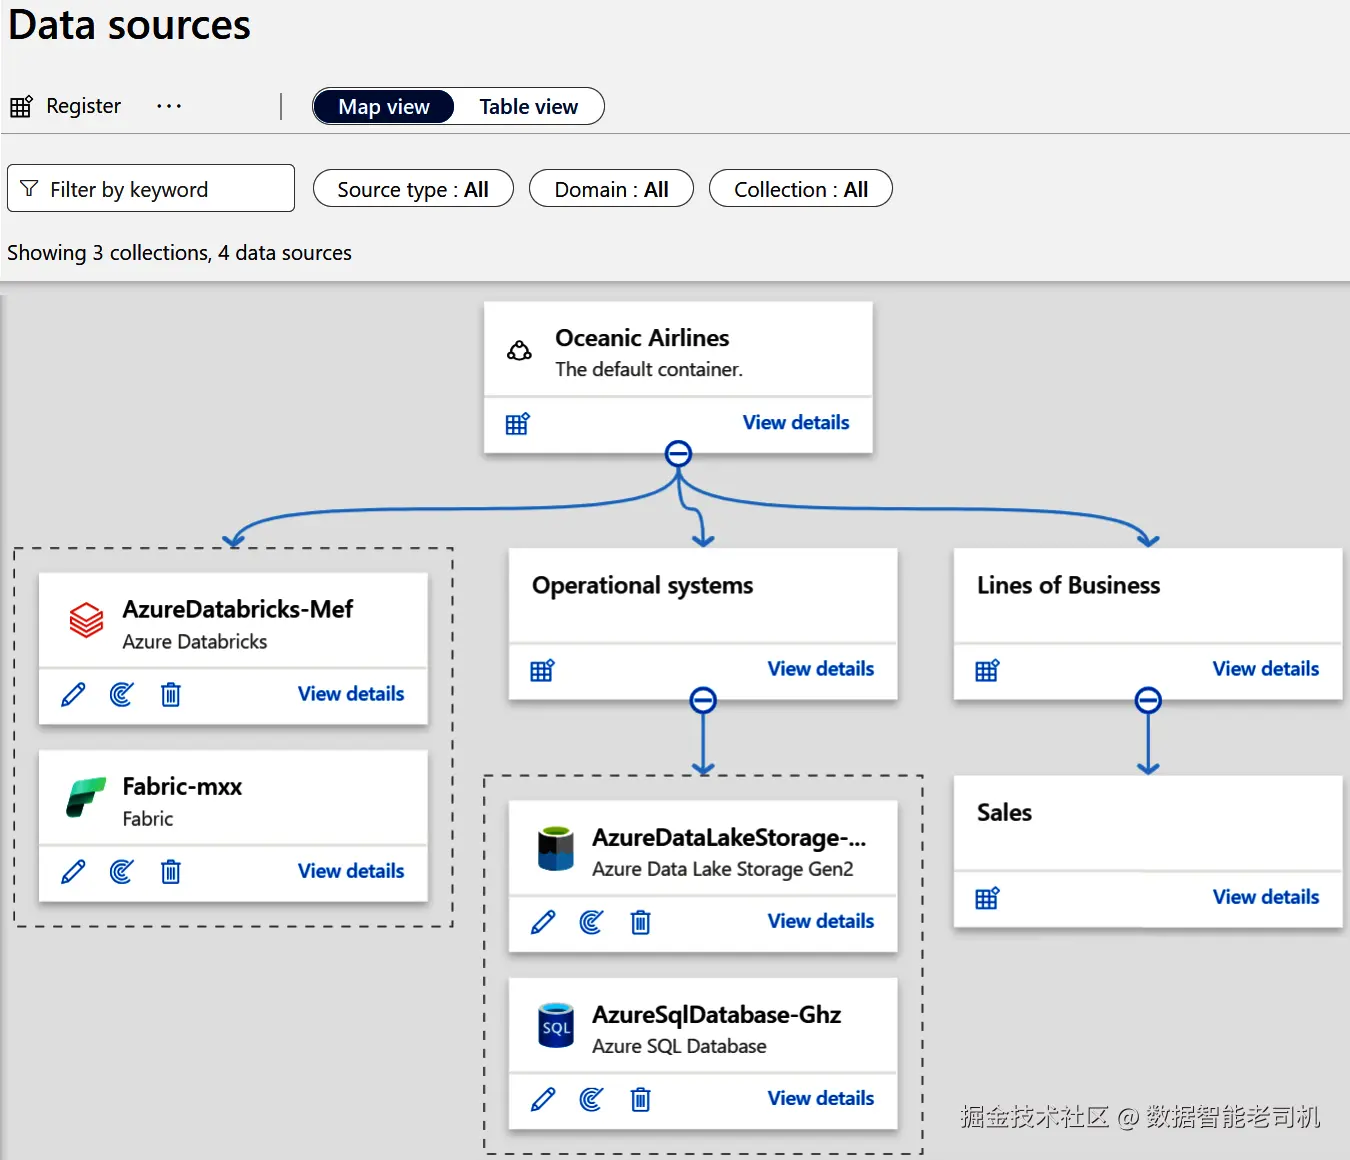View details of Oceanic Airlines collection
The image size is (1350, 1160).
coord(796,423)
